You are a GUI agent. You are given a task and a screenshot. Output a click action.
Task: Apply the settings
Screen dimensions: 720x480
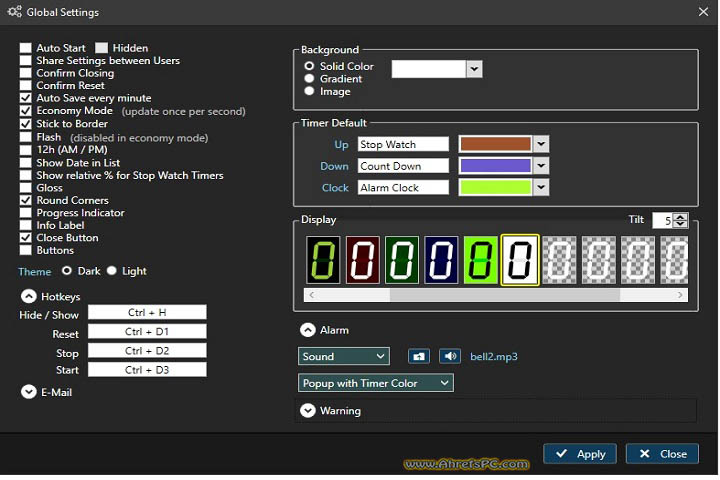[579, 453]
